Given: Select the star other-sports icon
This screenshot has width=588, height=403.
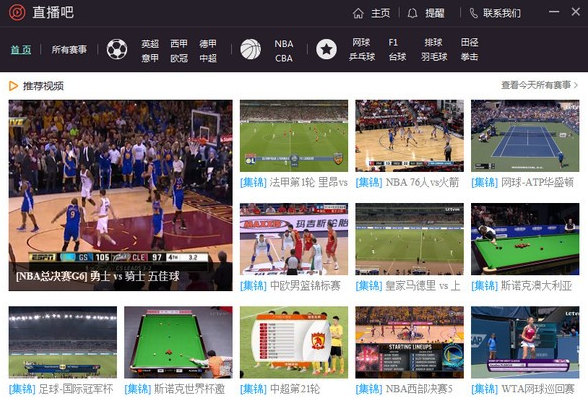Looking at the screenshot, I should pyautogui.click(x=326, y=49).
